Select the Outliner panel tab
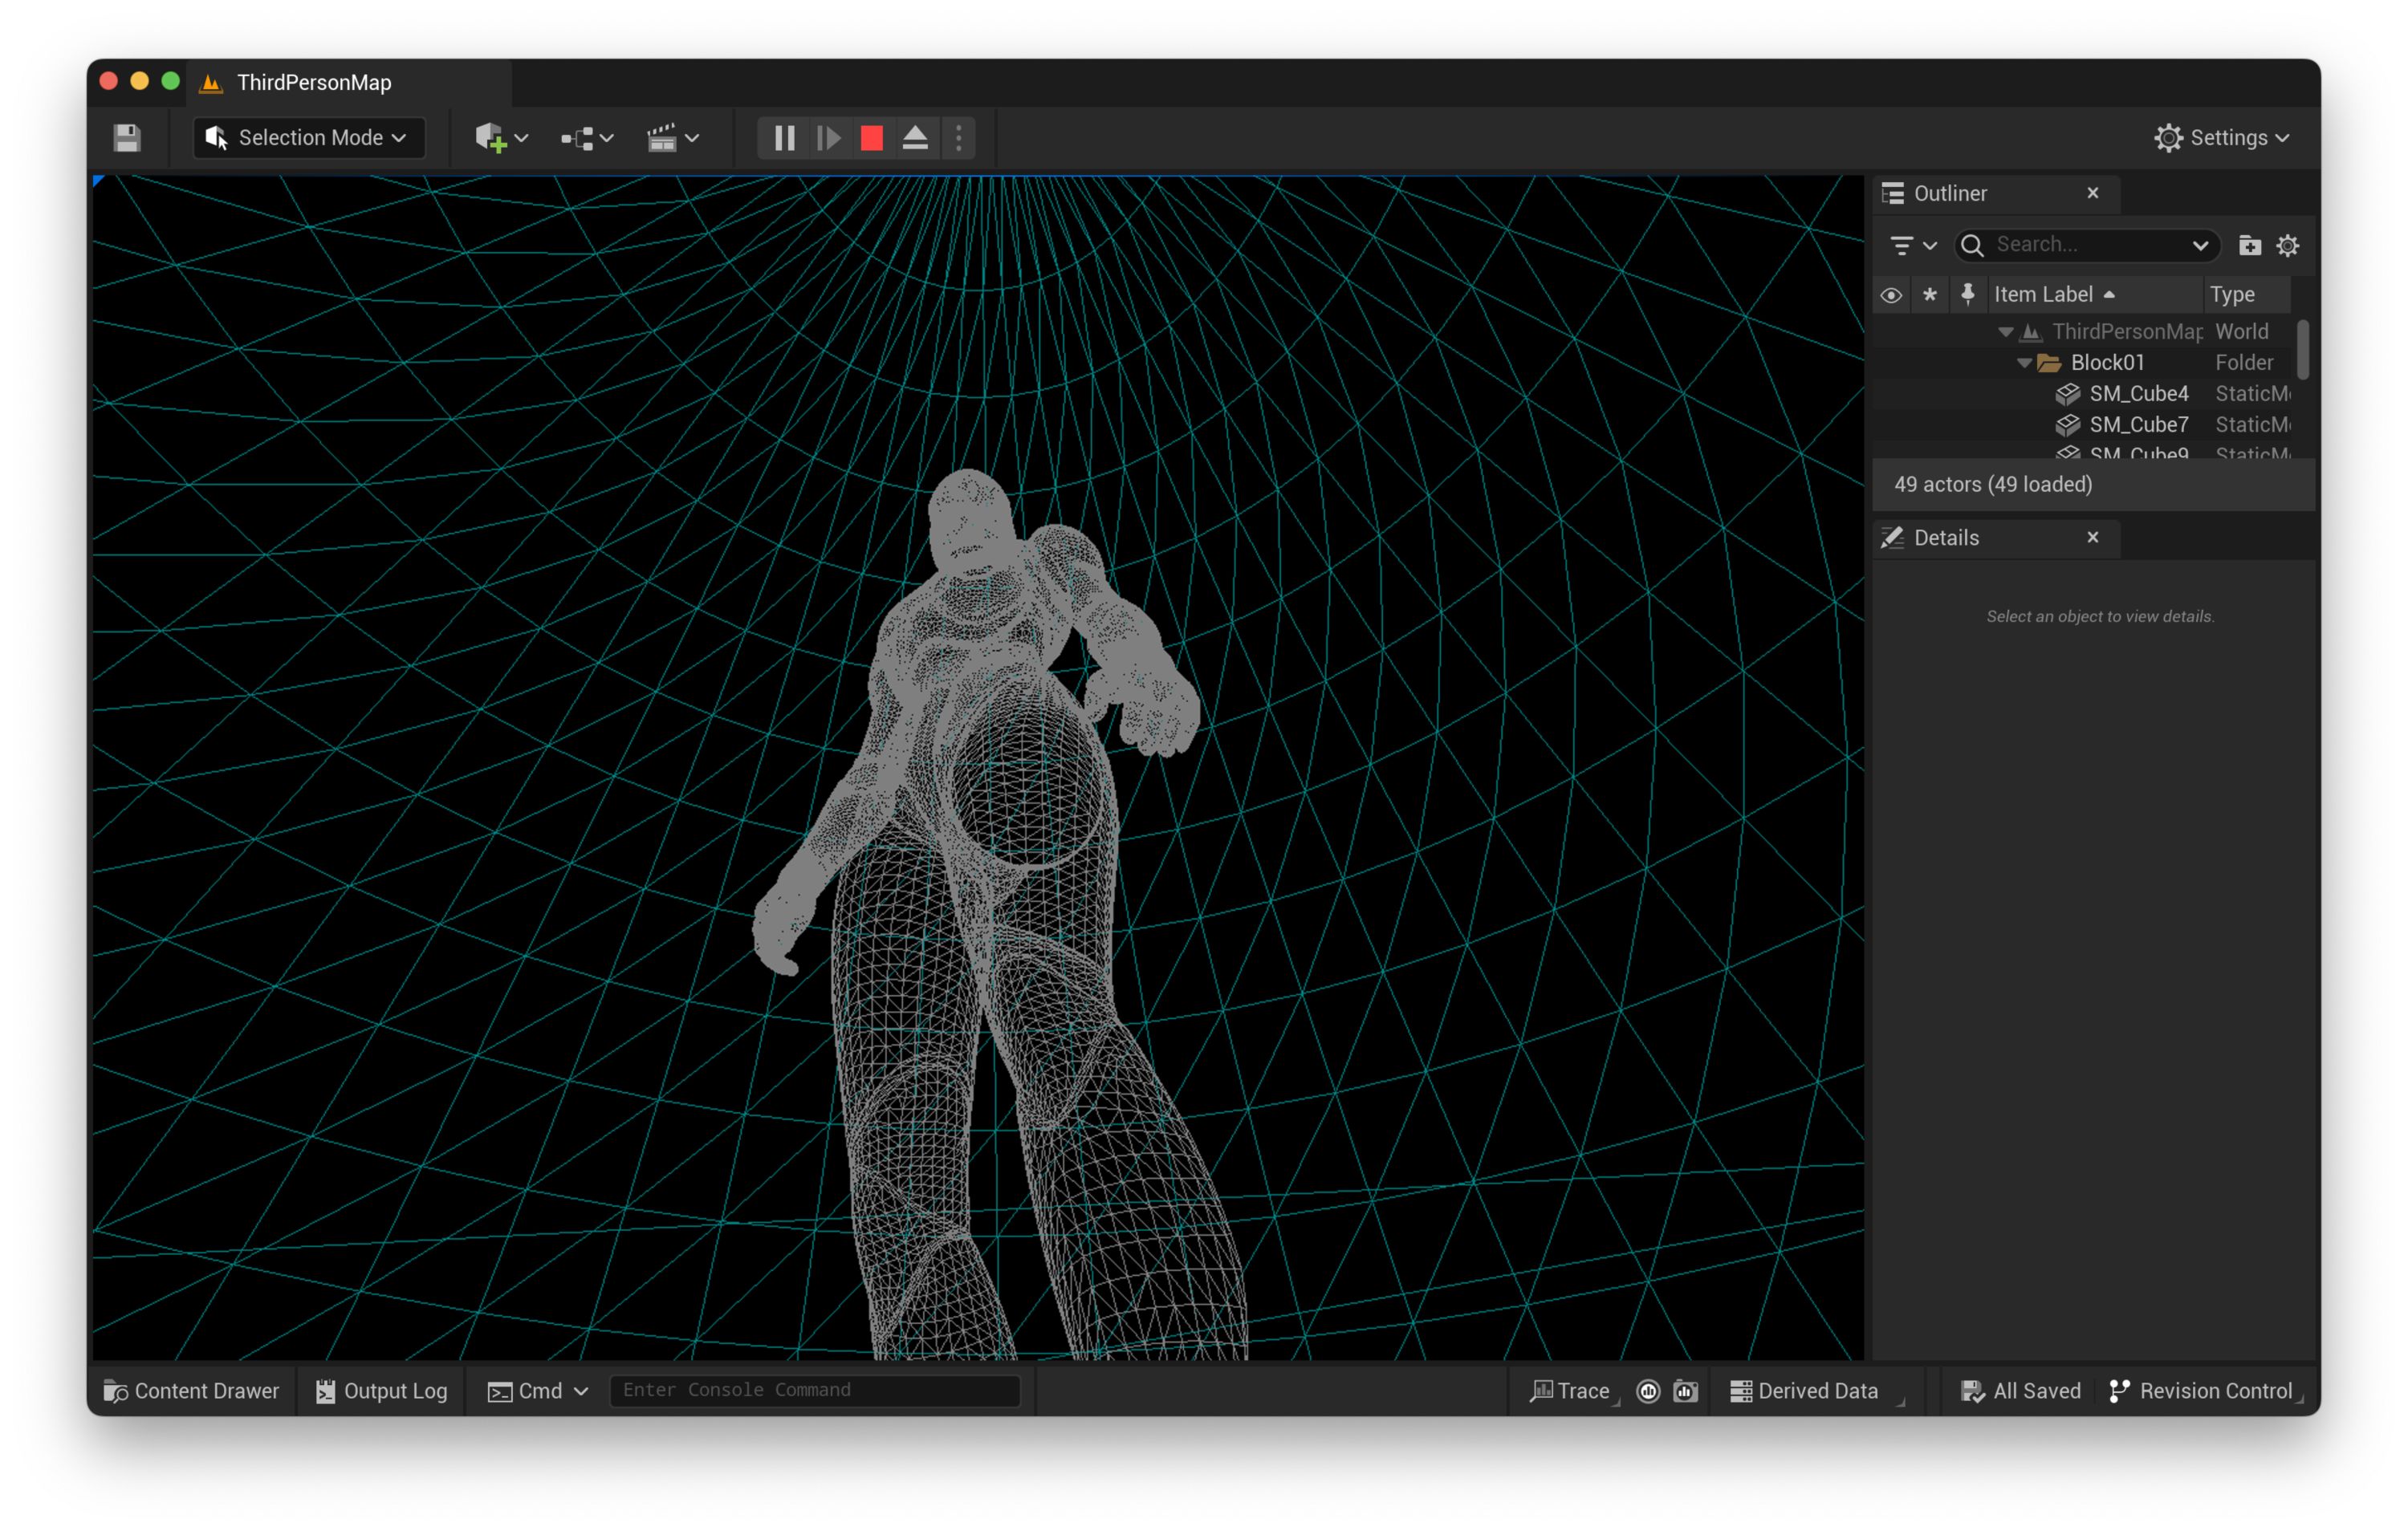Viewport: 2408px width, 1531px height. tap(1949, 194)
